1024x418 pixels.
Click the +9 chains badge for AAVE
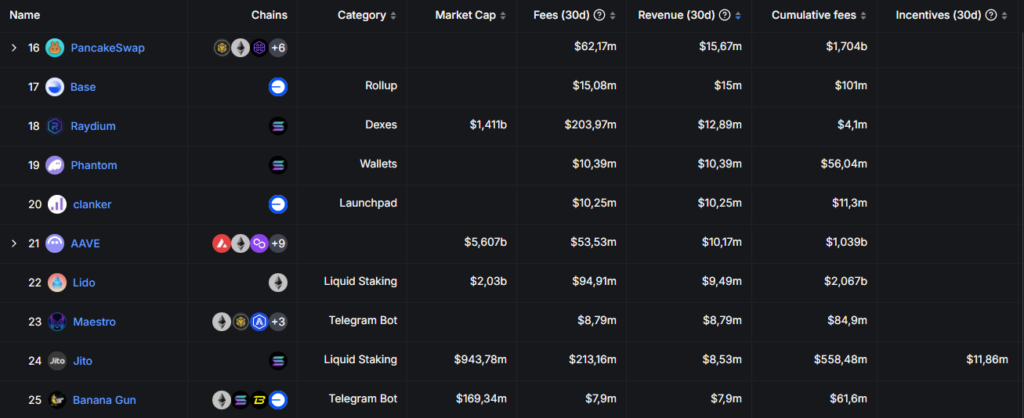[279, 243]
